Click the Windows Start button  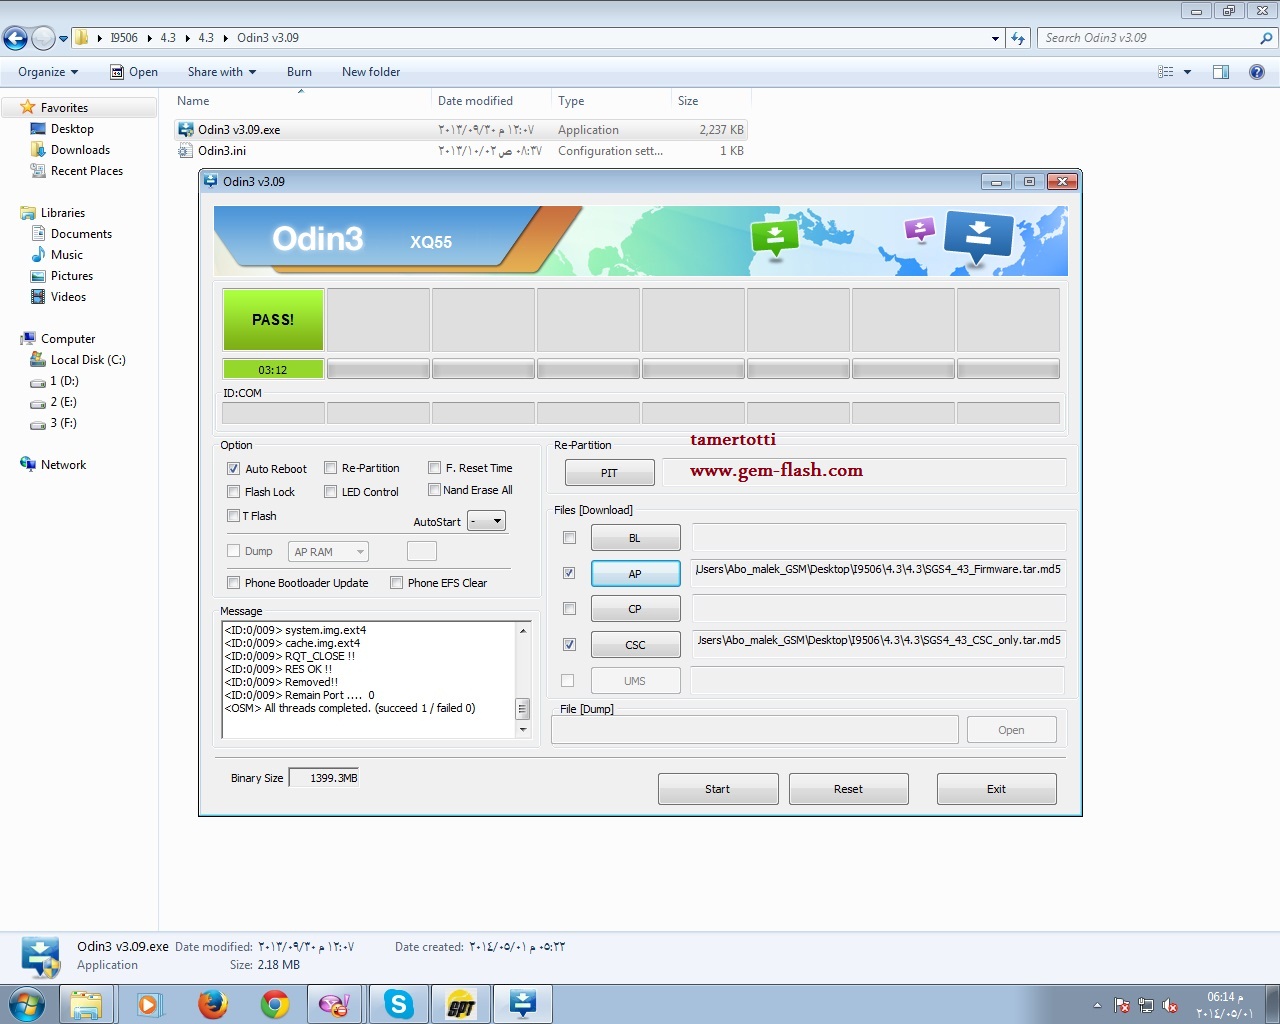pos(27,1004)
